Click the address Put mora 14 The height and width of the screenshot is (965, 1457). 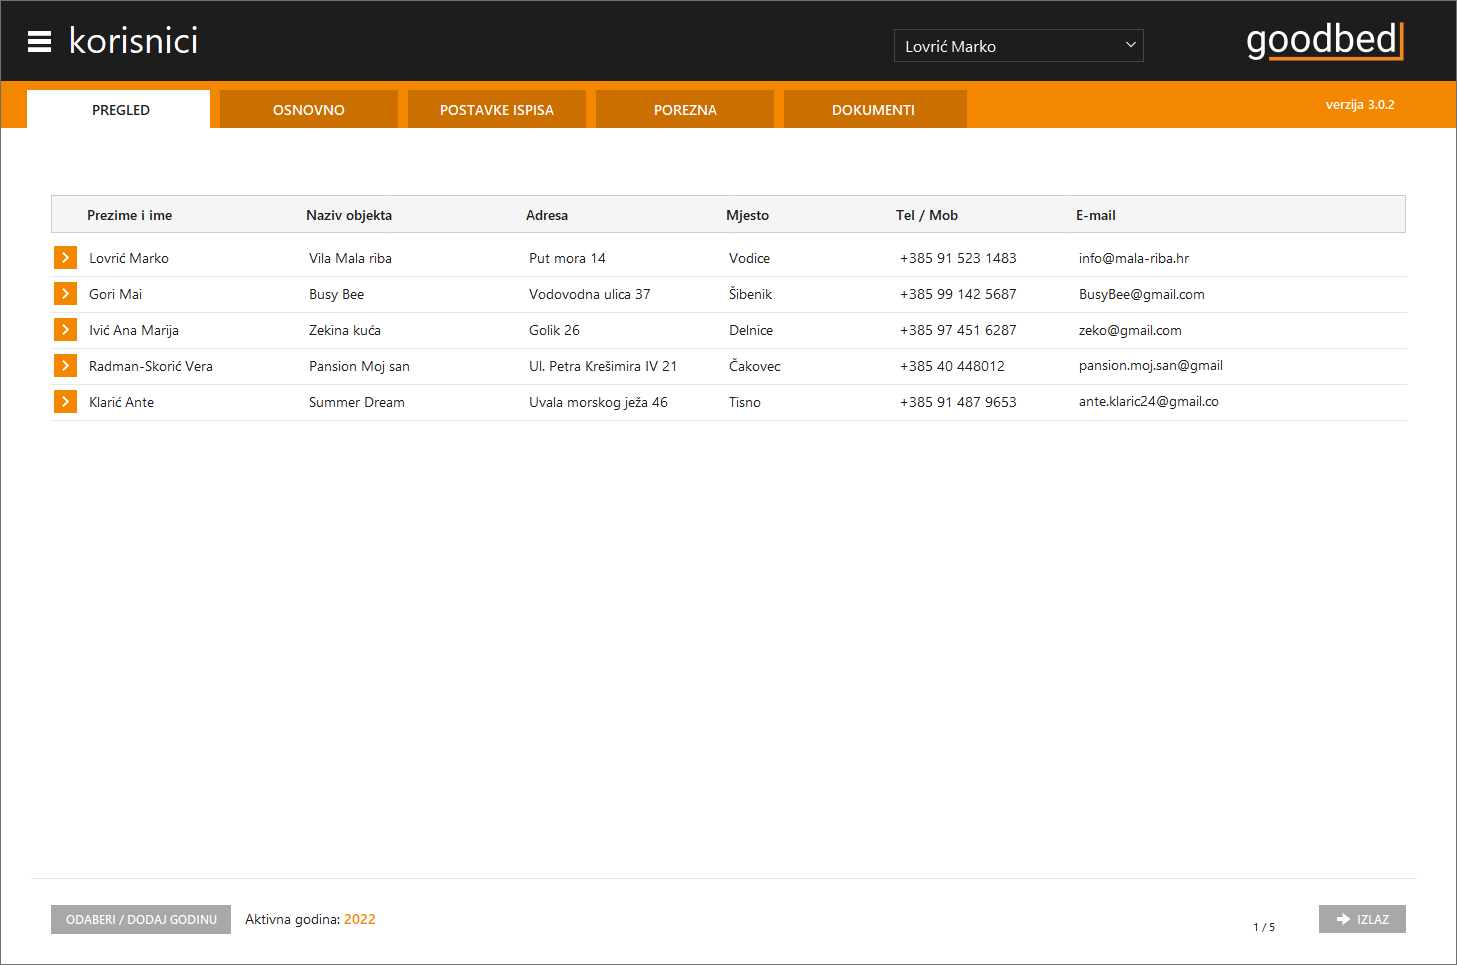(x=567, y=258)
